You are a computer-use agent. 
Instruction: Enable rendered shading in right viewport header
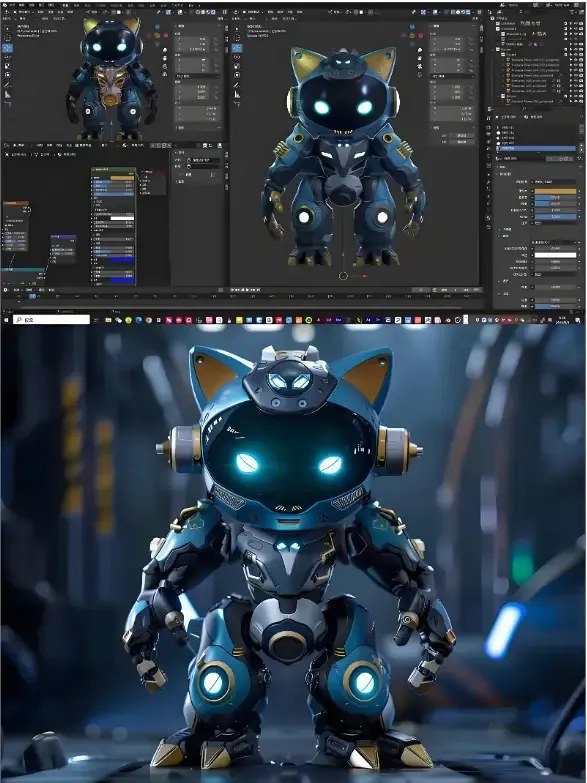point(466,11)
